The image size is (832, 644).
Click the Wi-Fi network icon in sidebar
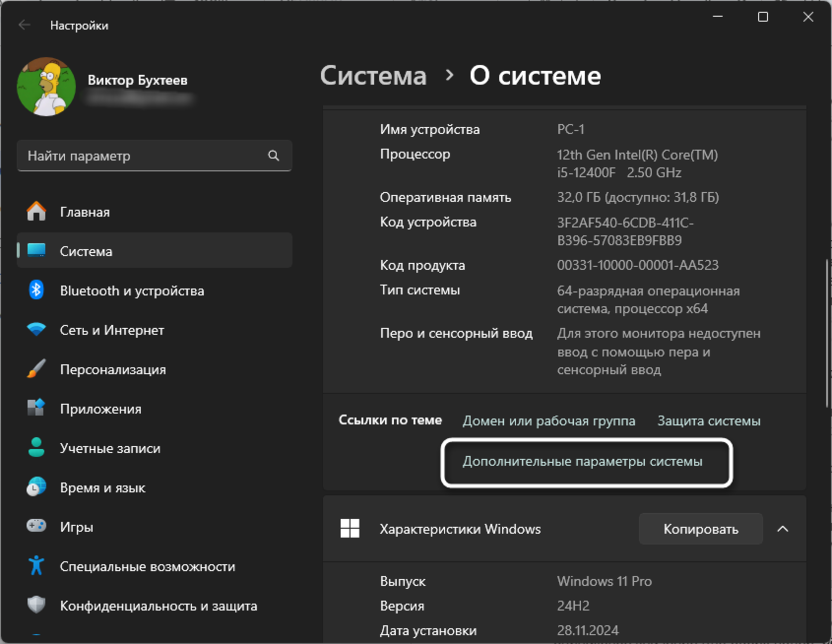(36, 330)
